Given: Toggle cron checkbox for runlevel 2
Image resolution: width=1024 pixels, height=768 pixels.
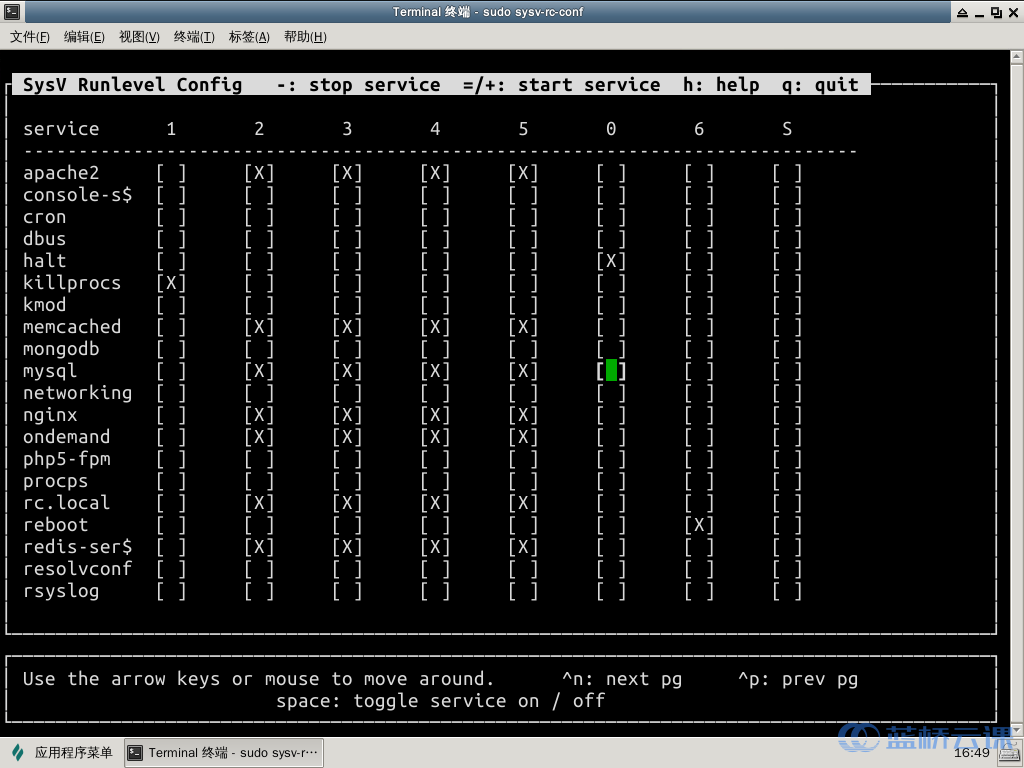Looking at the screenshot, I should [x=259, y=217].
